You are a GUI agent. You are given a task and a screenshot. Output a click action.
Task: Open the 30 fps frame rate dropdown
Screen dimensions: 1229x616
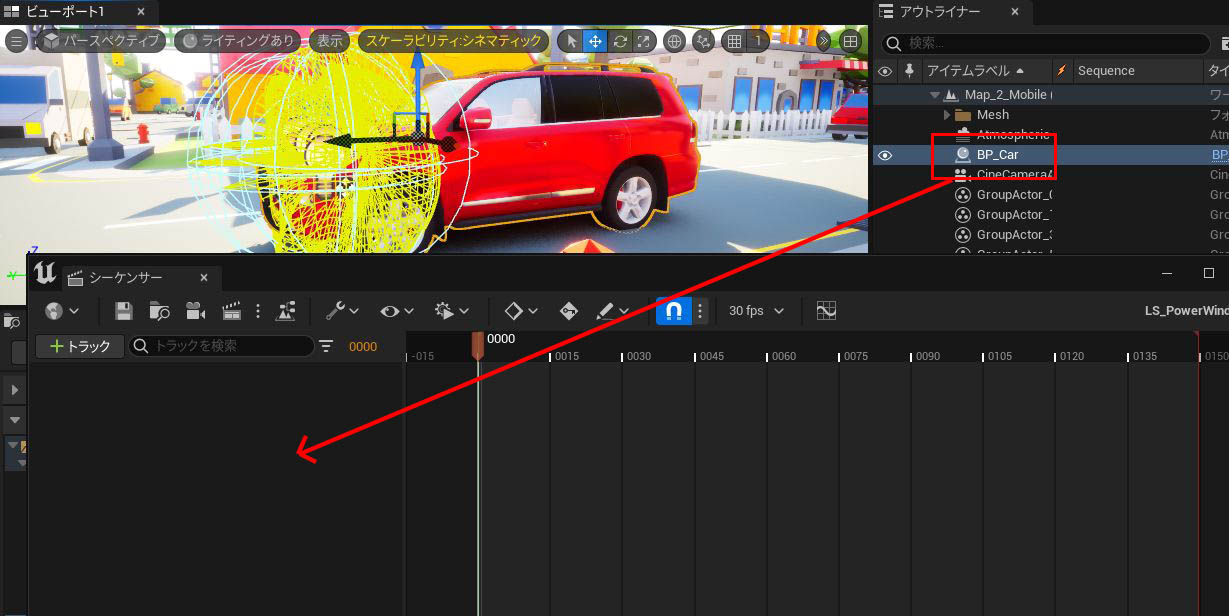click(x=753, y=311)
